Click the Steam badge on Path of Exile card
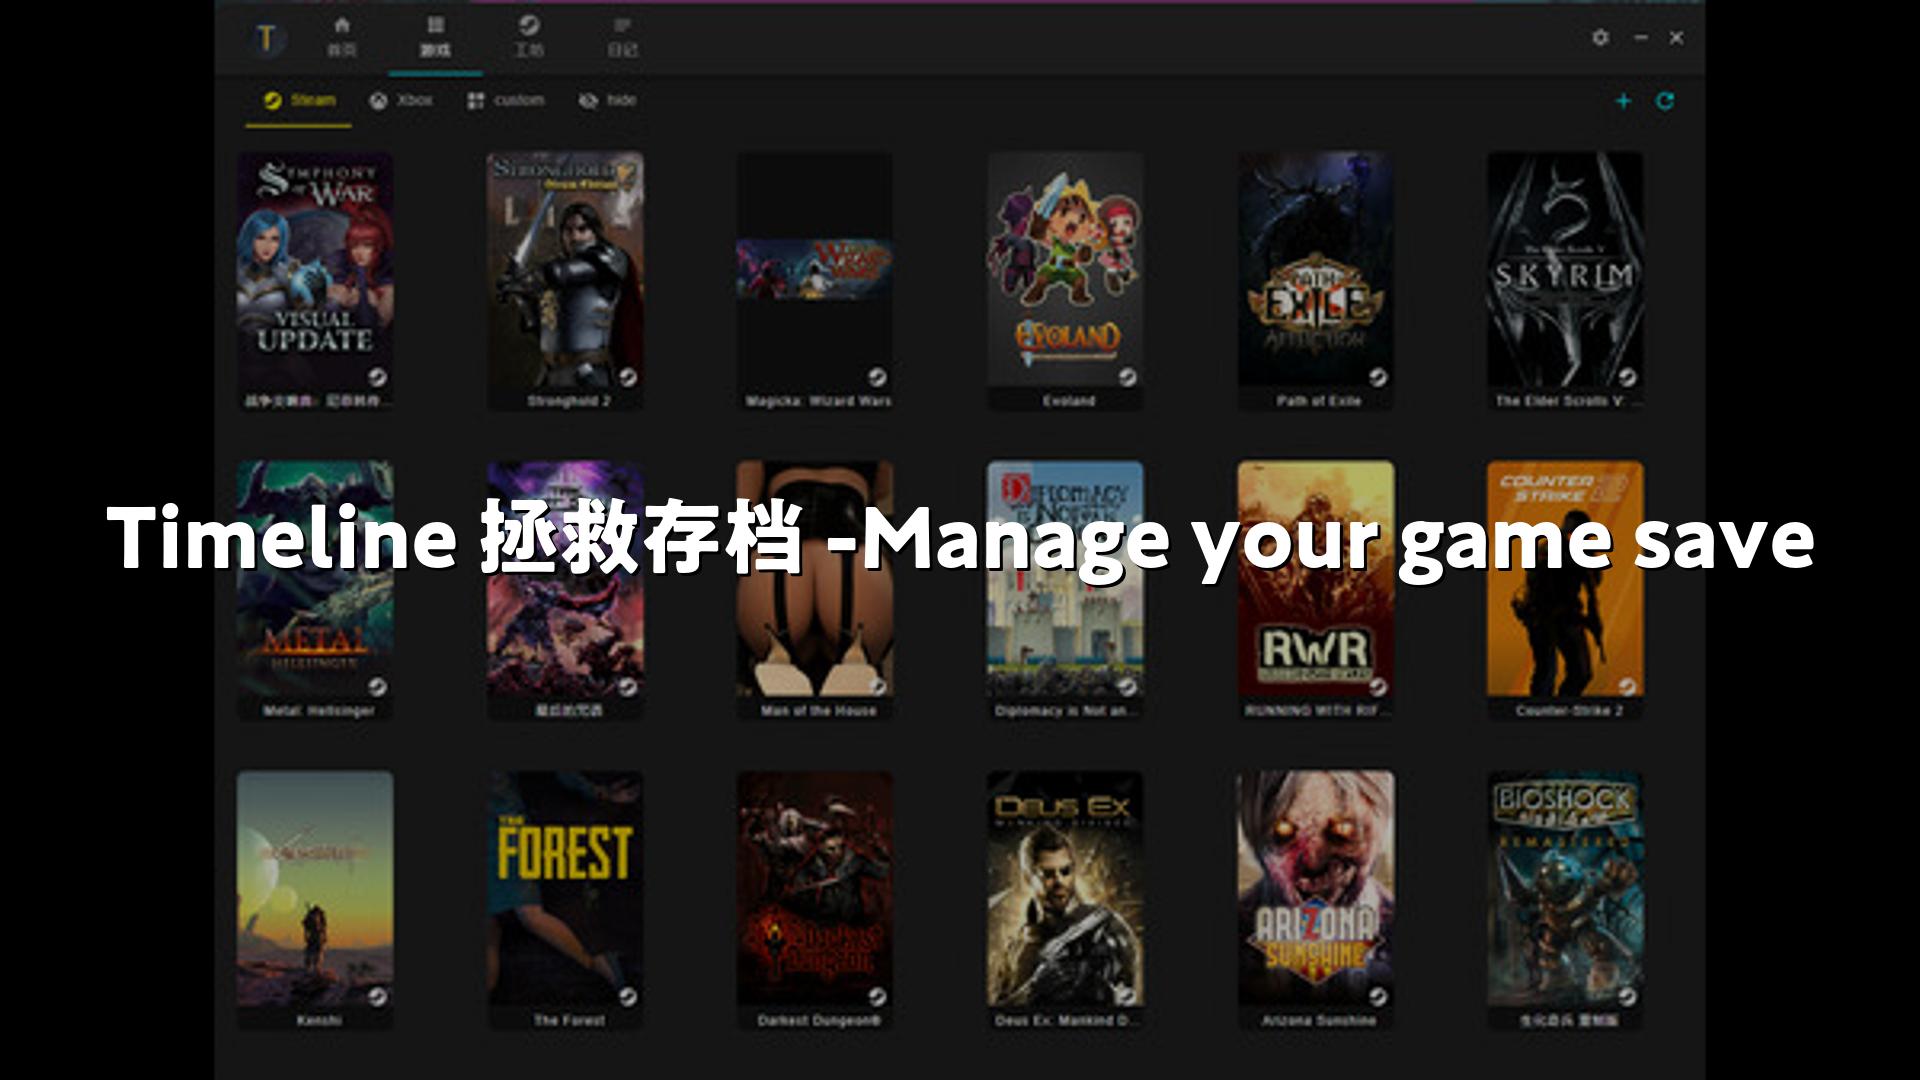This screenshot has height=1080, width=1920. (x=1378, y=377)
